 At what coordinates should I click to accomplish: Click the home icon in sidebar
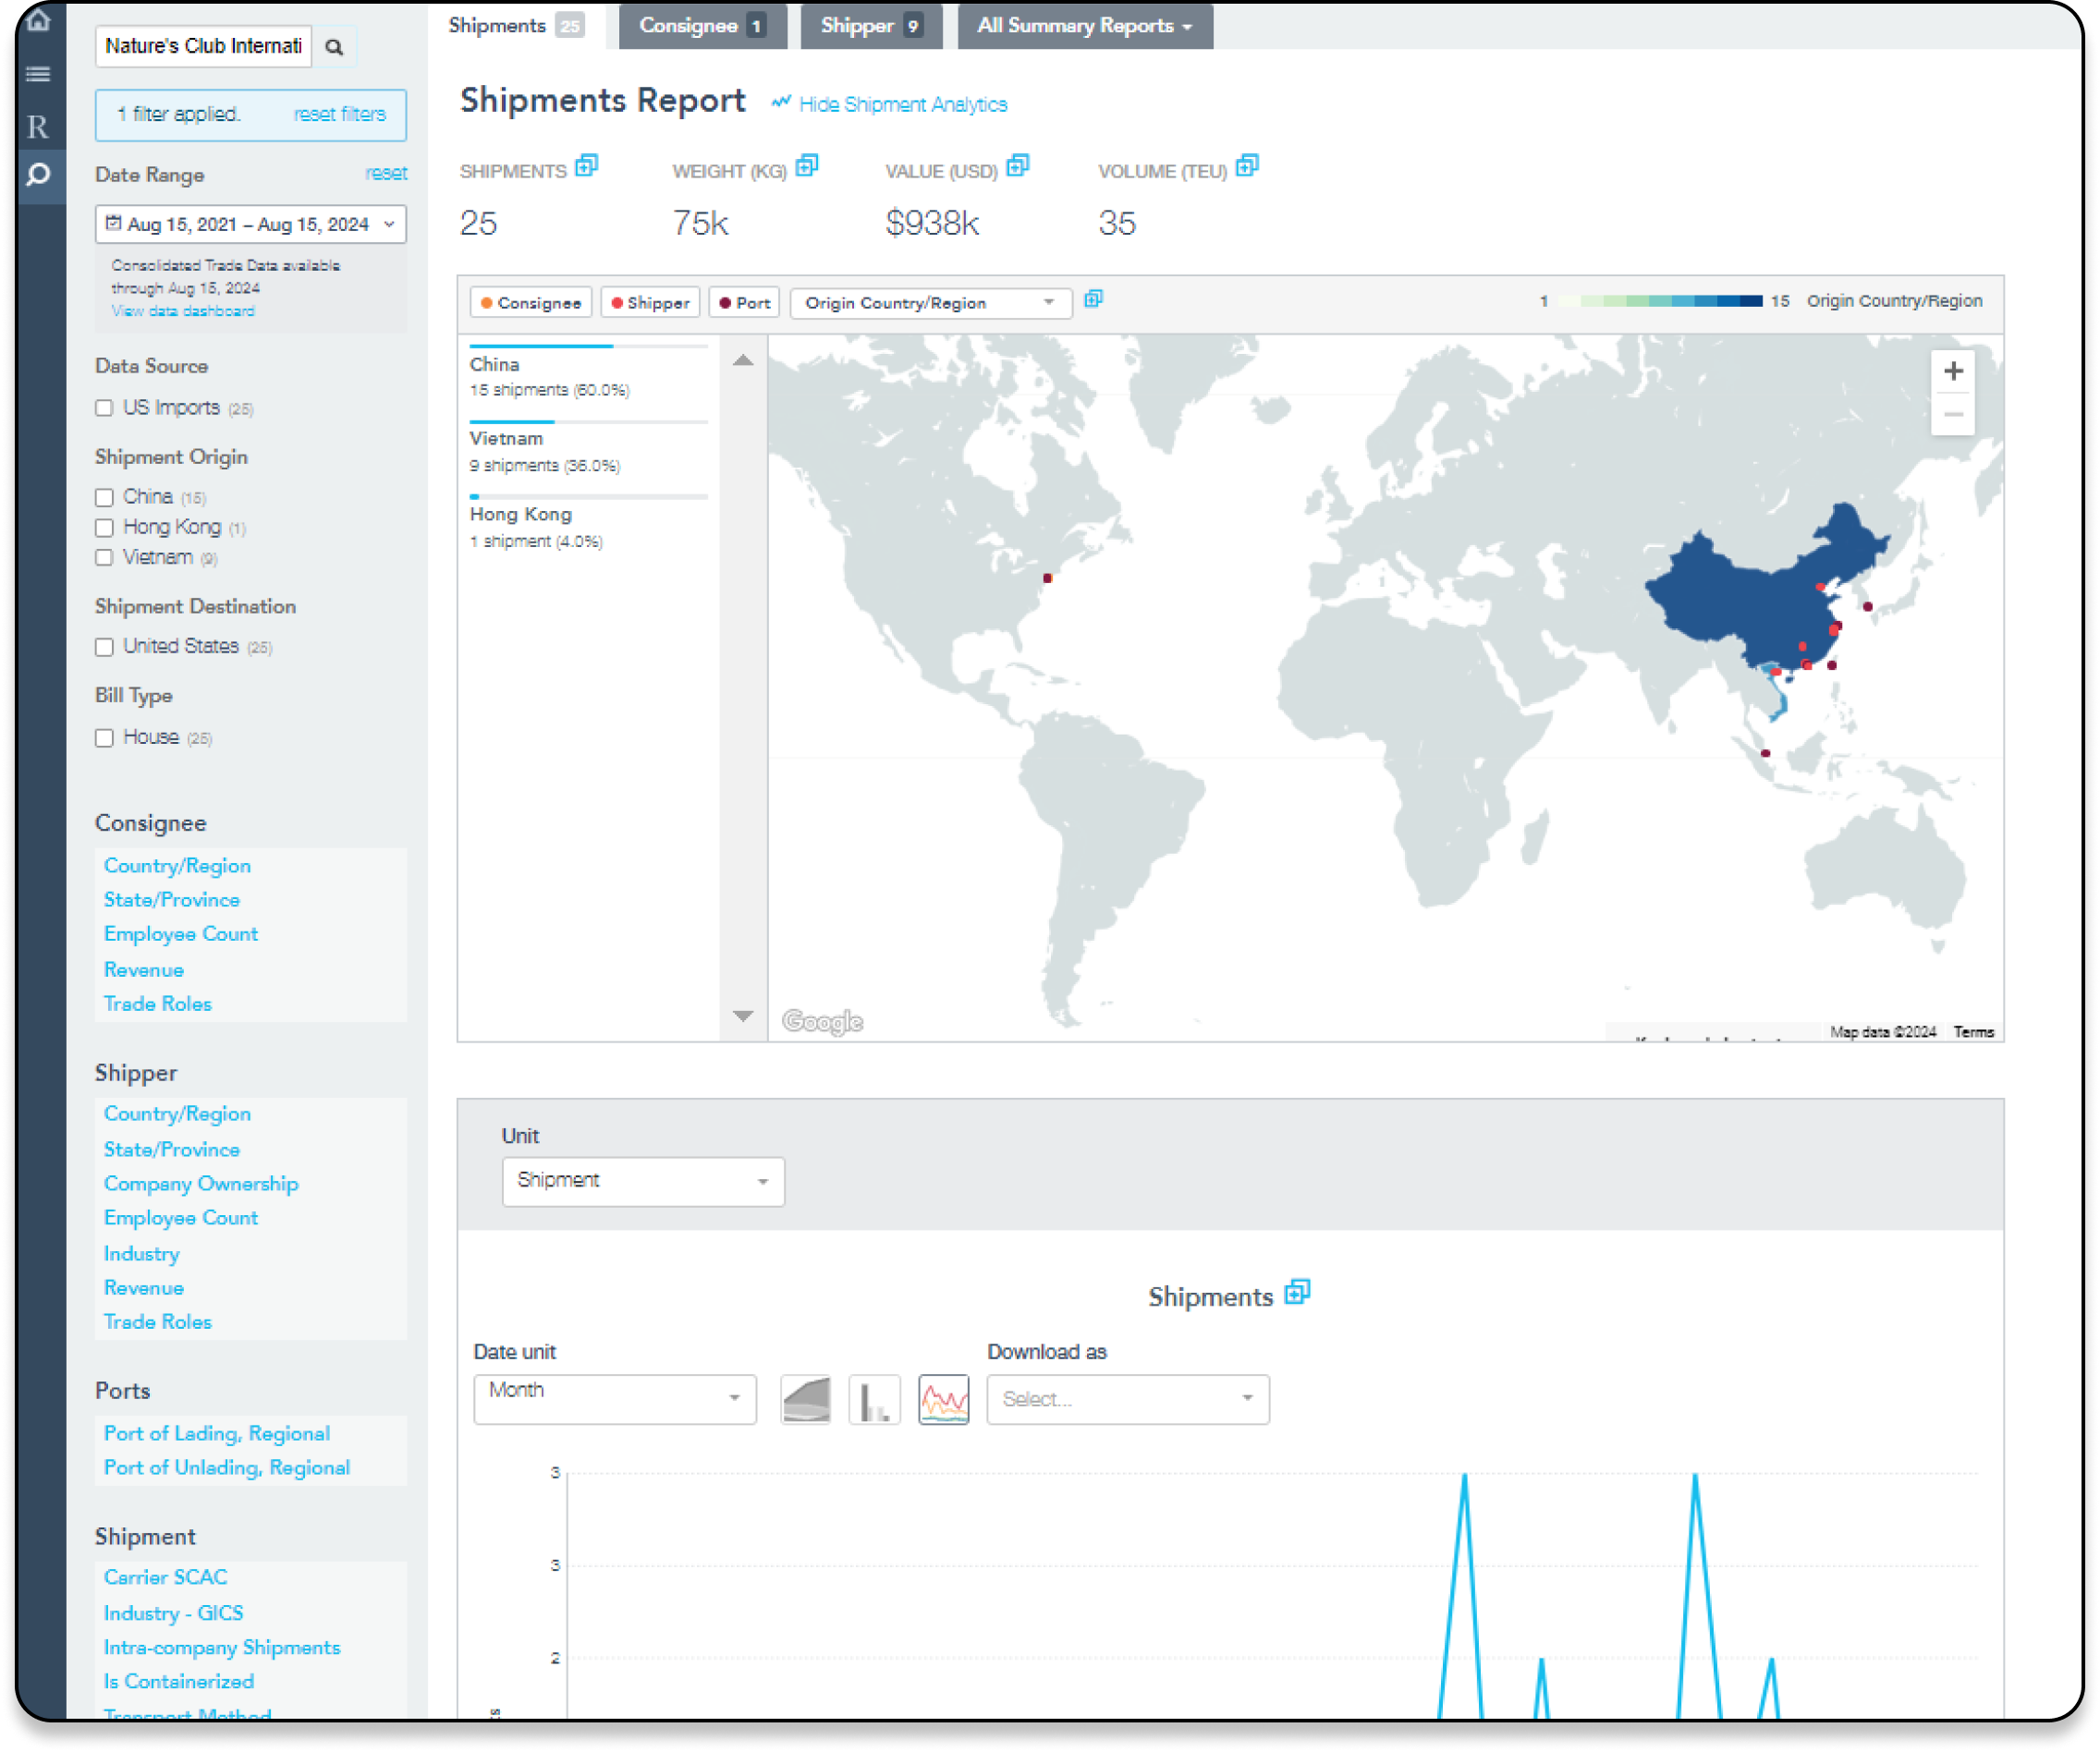(x=38, y=21)
